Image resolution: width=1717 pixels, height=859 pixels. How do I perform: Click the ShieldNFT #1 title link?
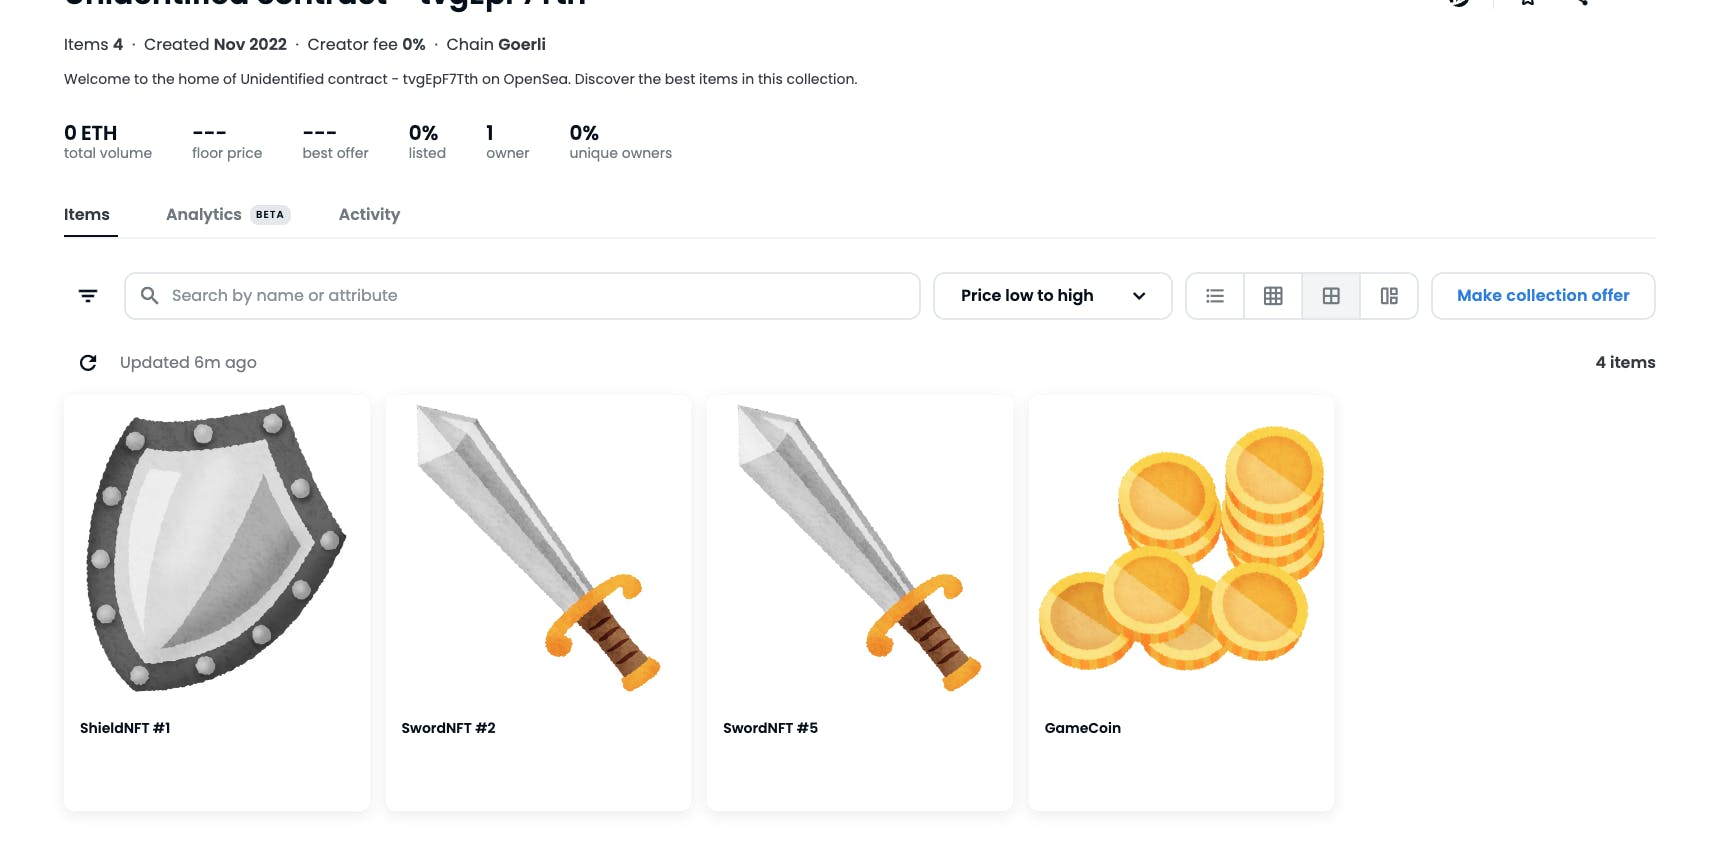pos(125,728)
